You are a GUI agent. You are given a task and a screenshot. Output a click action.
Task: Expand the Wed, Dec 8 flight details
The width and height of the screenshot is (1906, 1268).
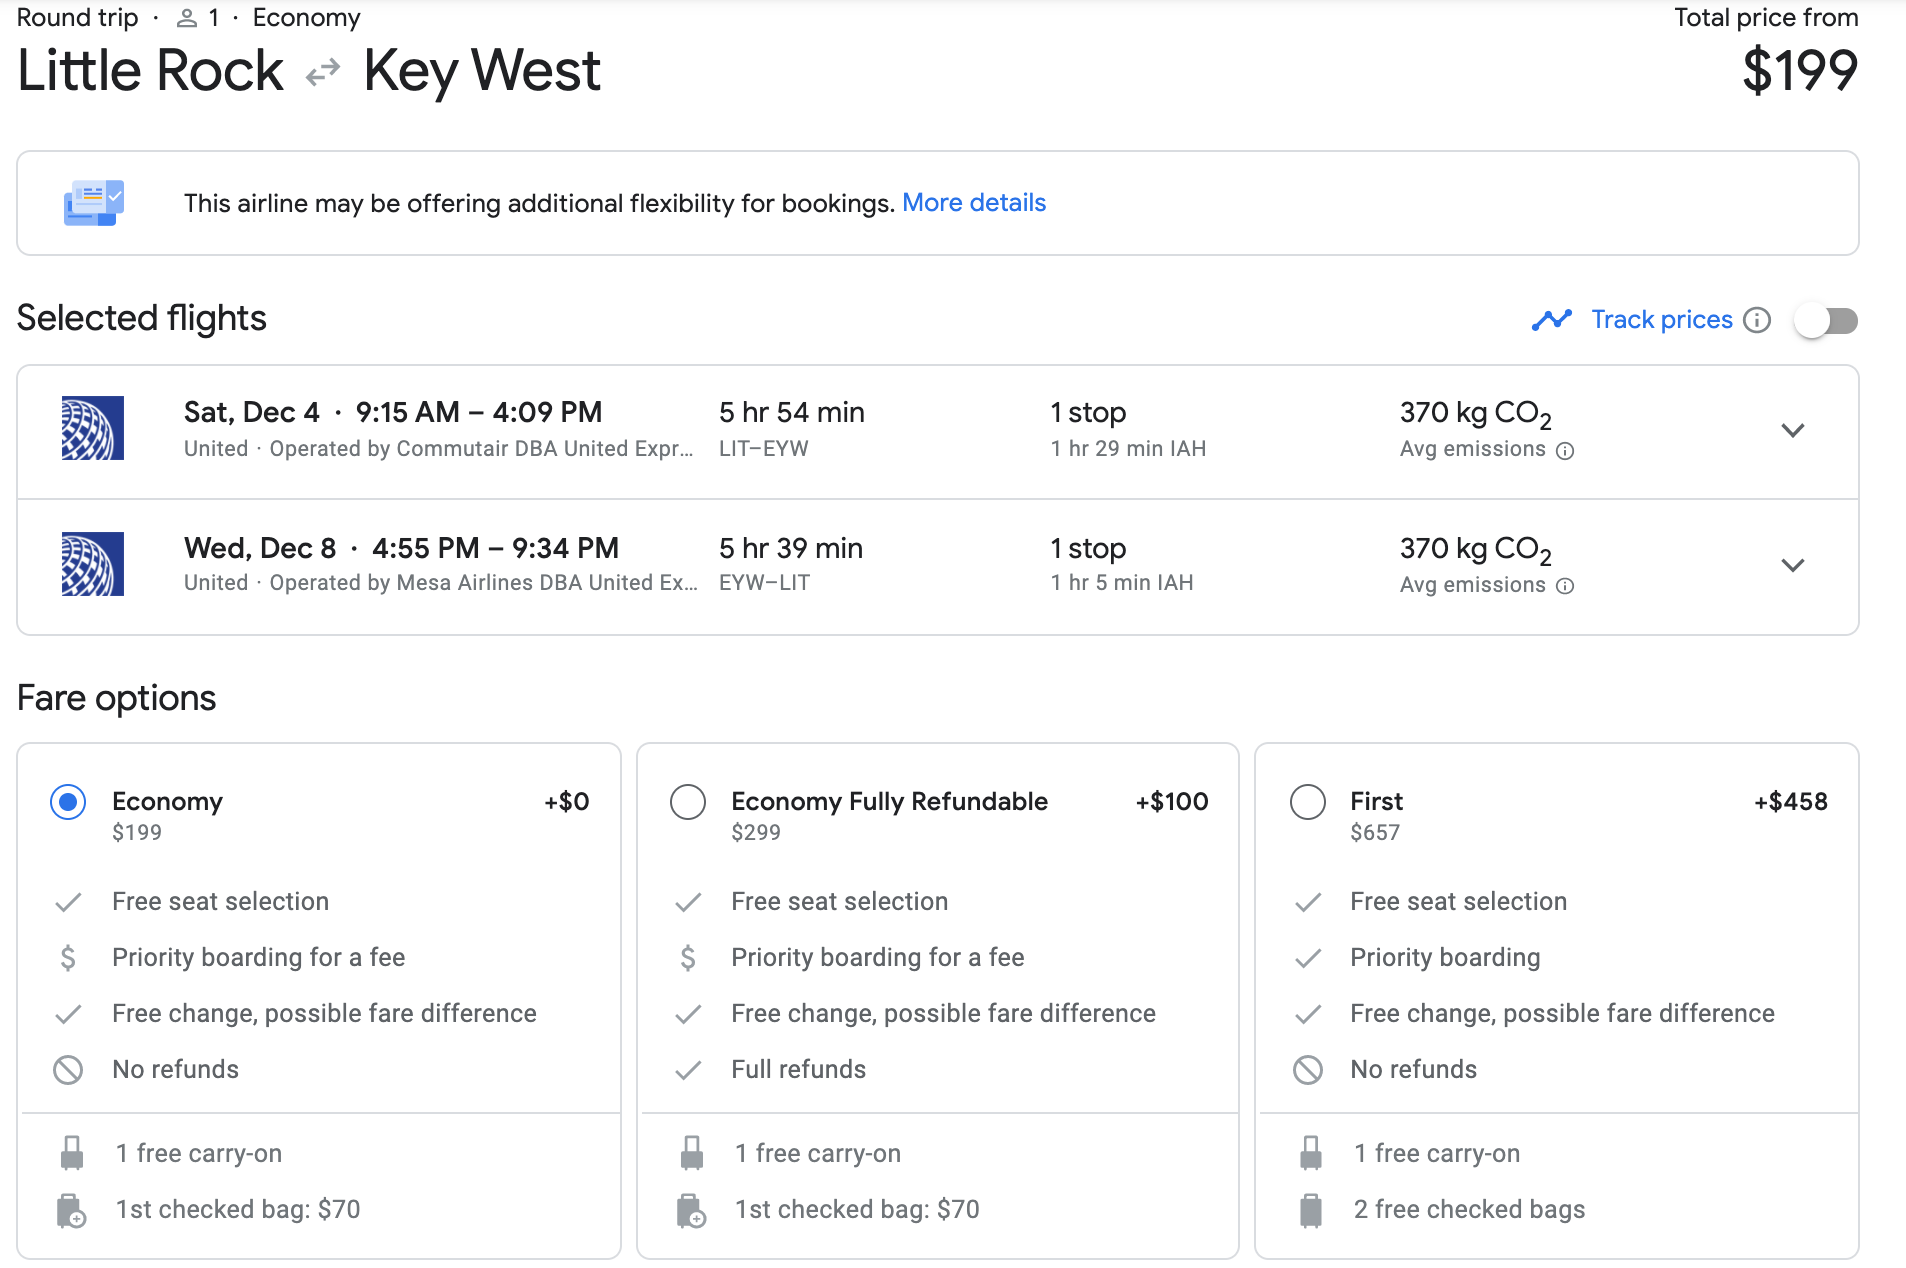(x=1792, y=565)
